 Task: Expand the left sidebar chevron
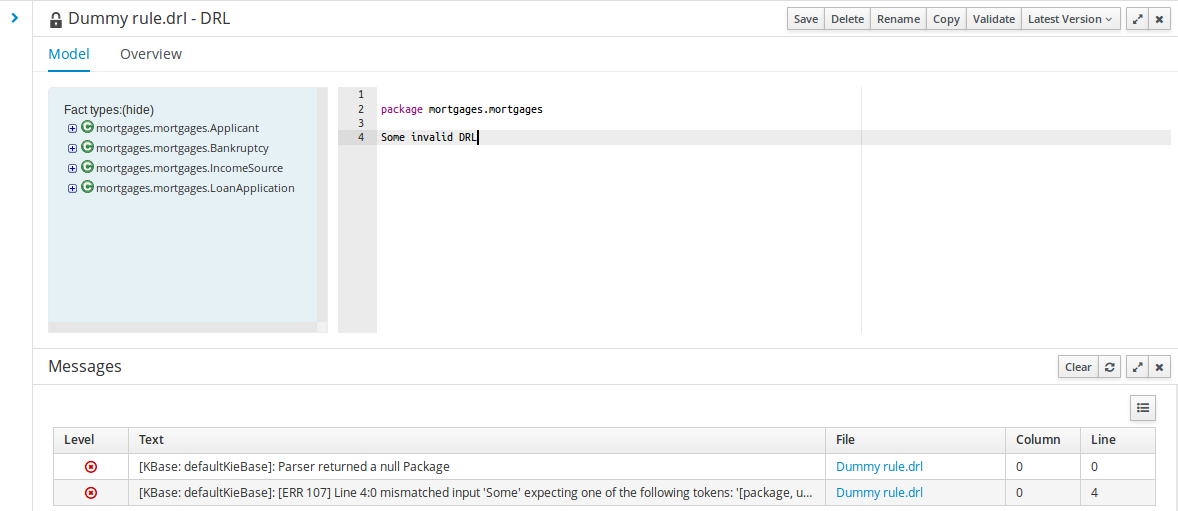[x=15, y=18]
